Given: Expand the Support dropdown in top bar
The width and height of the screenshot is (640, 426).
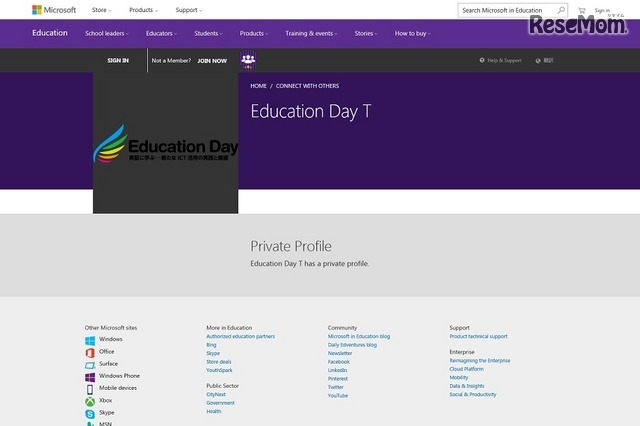Looking at the screenshot, I should click(x=188, y=10).
